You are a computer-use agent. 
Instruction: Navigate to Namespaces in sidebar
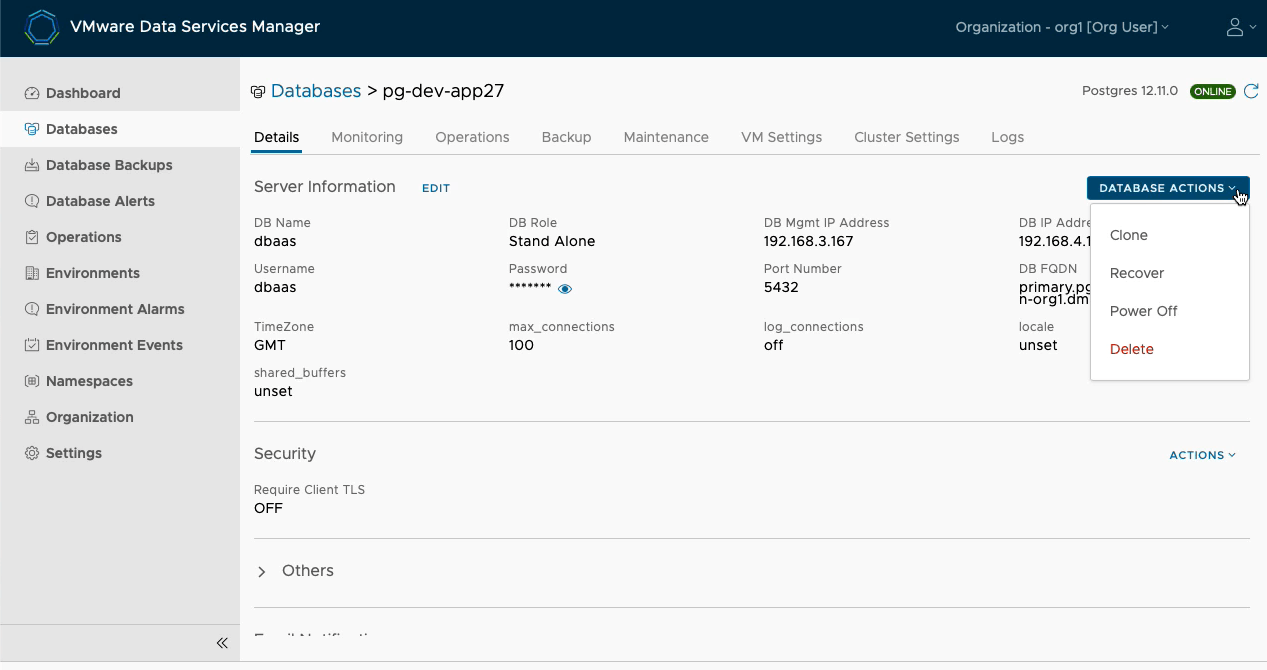coord(89,381)
